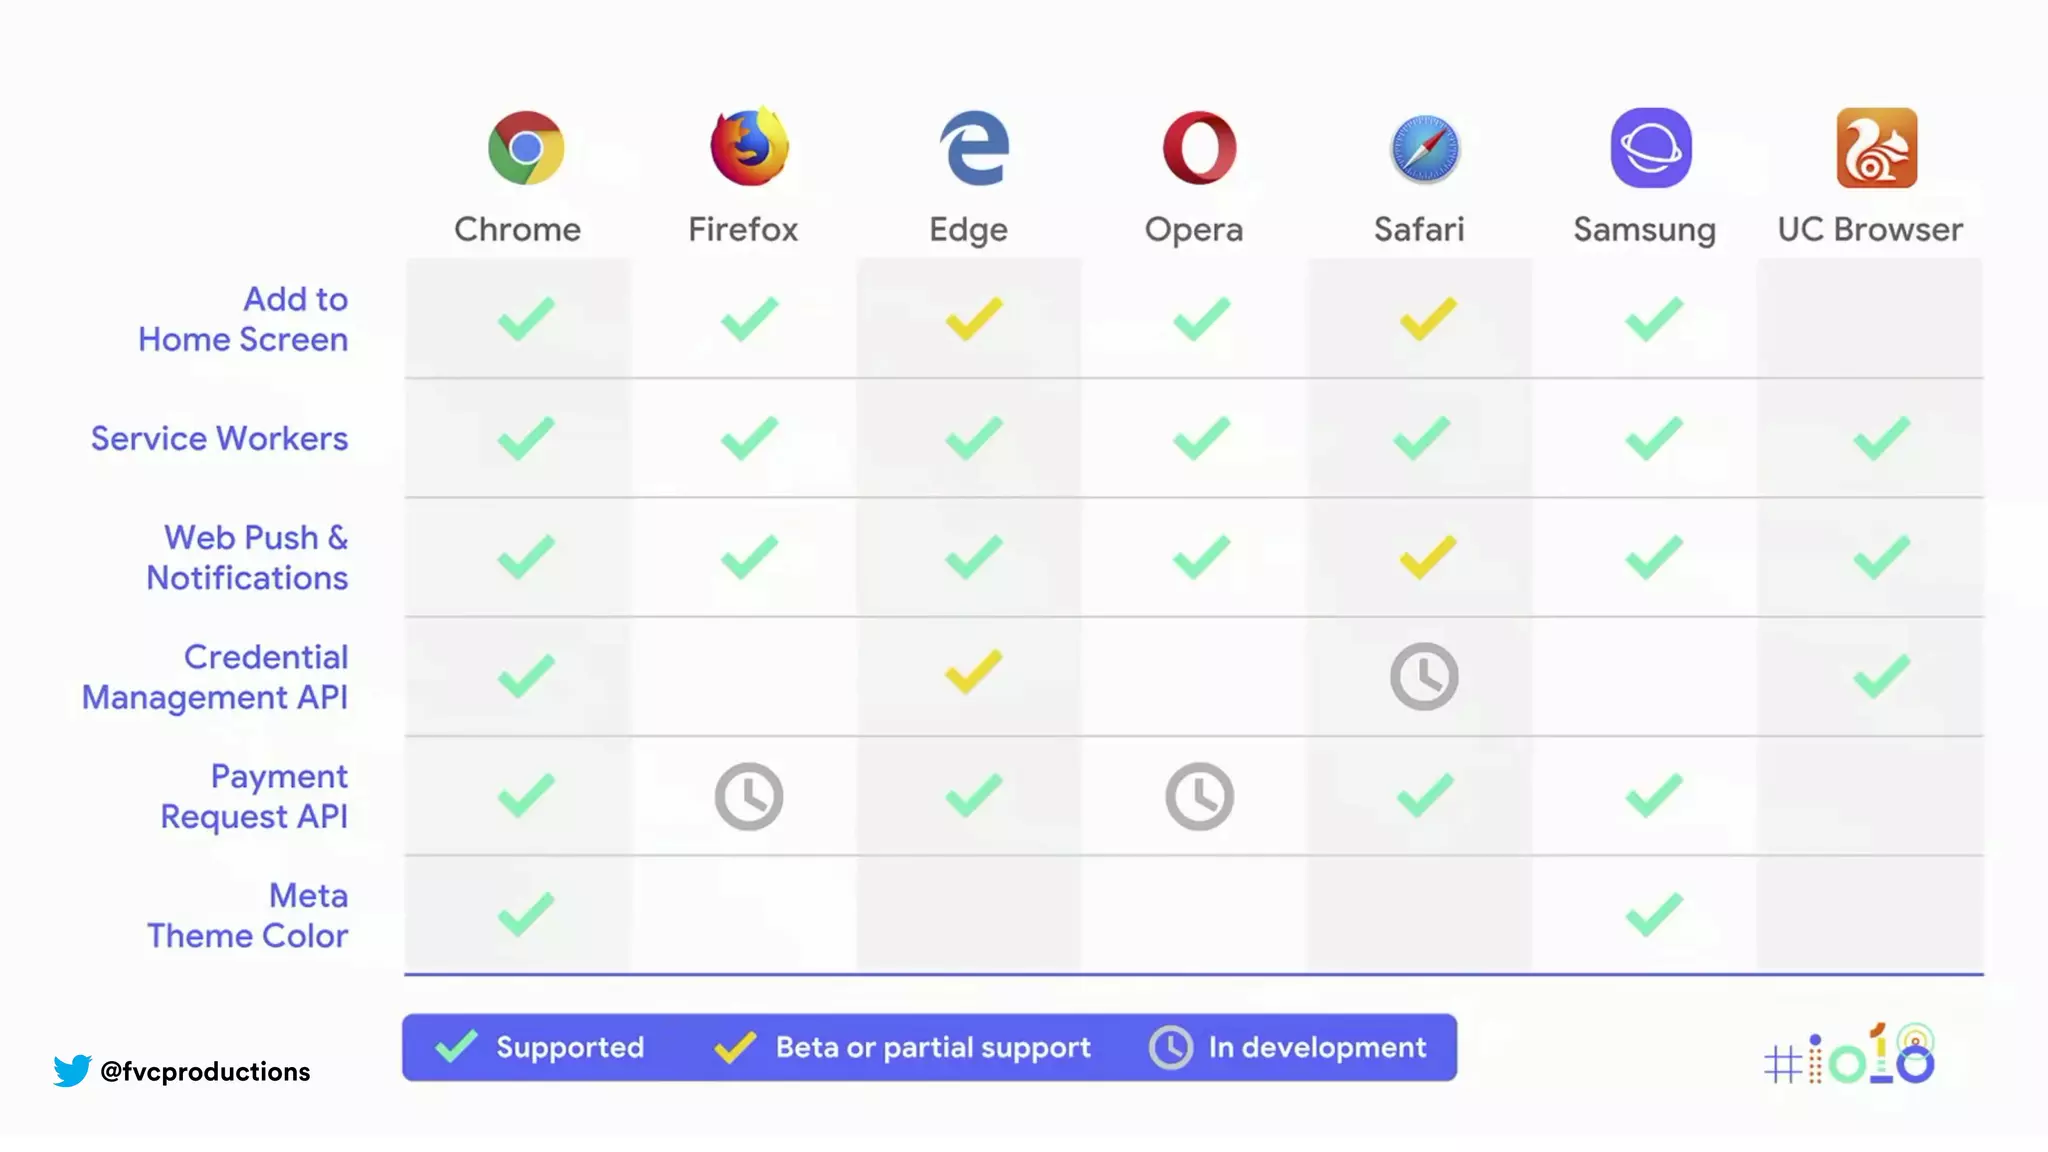Click Edge's yellow Add to Home Screen checkmark

pos(974,319)
